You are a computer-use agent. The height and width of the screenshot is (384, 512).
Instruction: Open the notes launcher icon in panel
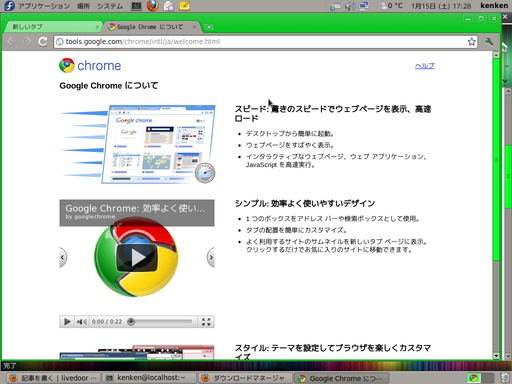pyautogui.click(x=185, y=6)
